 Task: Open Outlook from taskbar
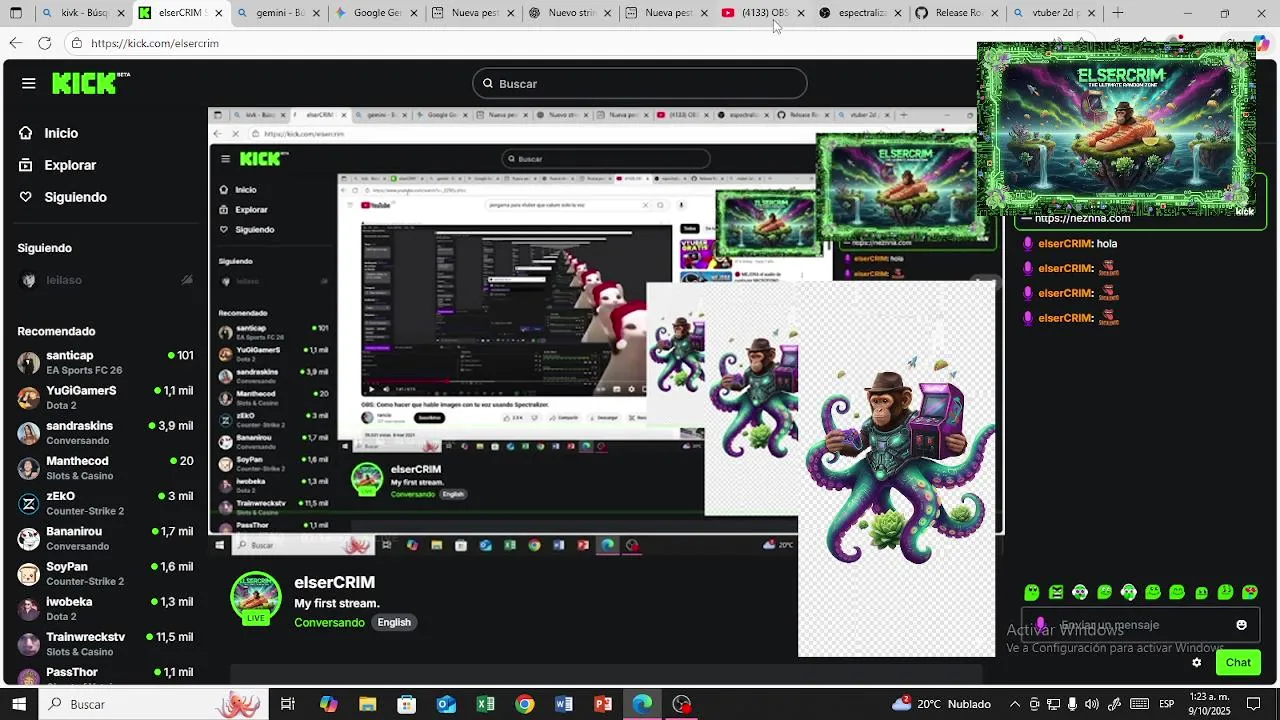click(446, 704)
